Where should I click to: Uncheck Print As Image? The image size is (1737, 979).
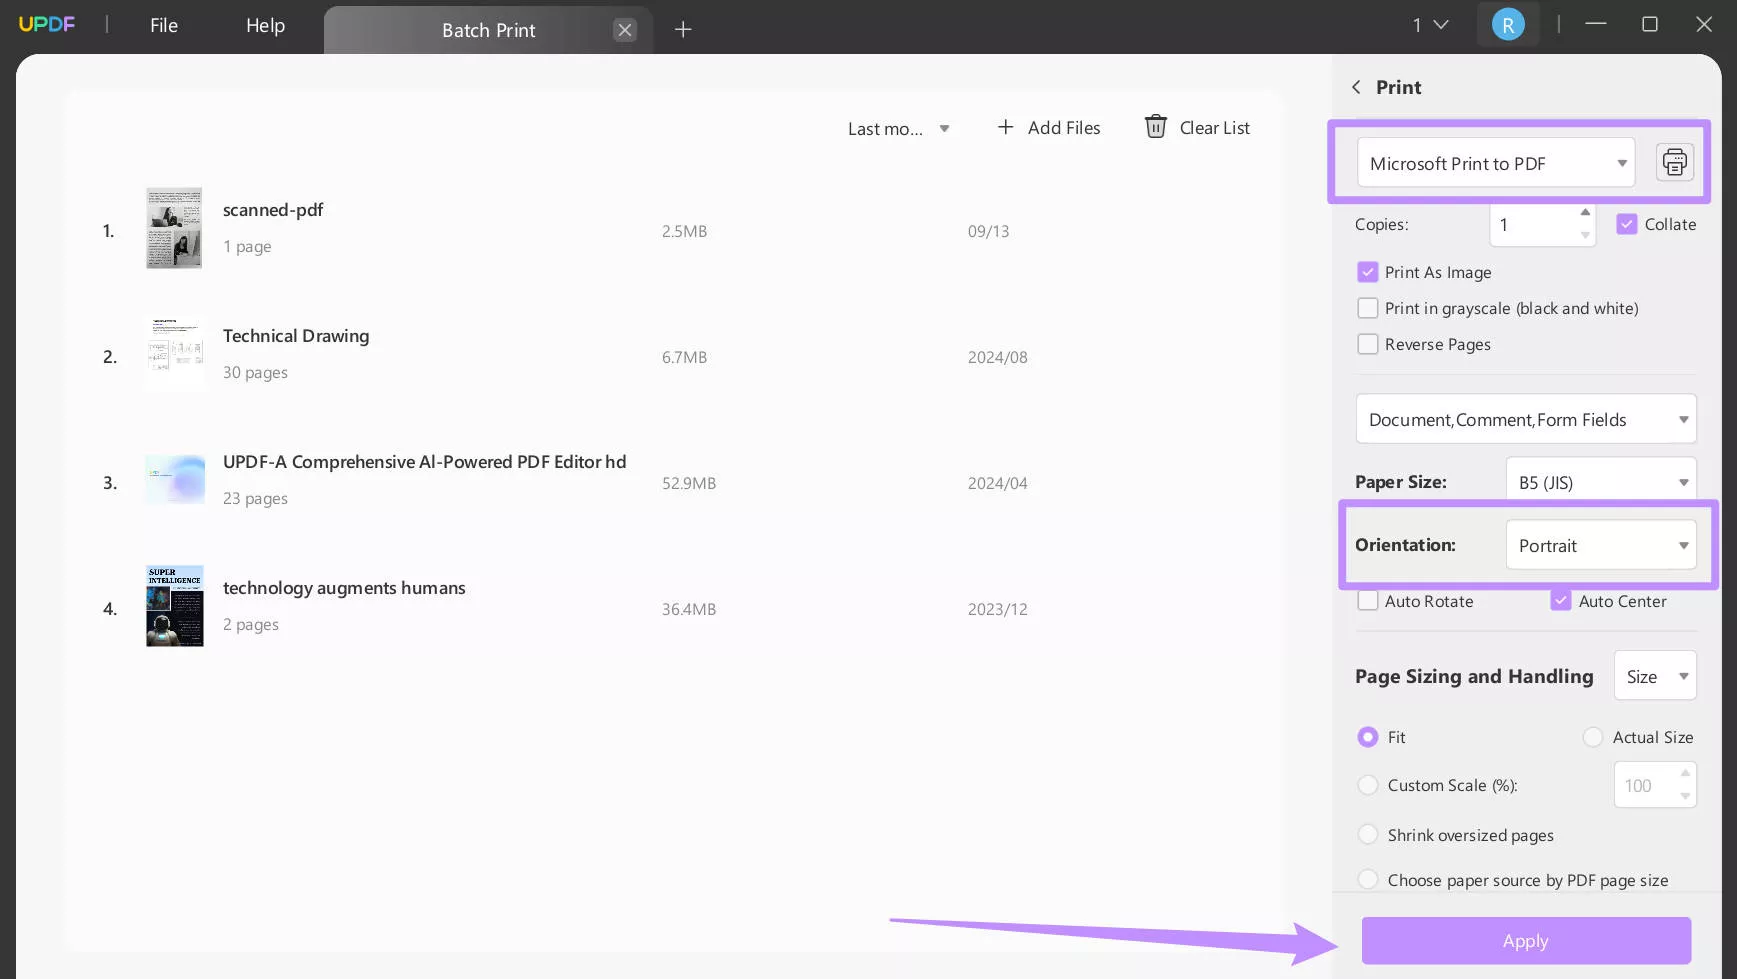[1368, 272]
